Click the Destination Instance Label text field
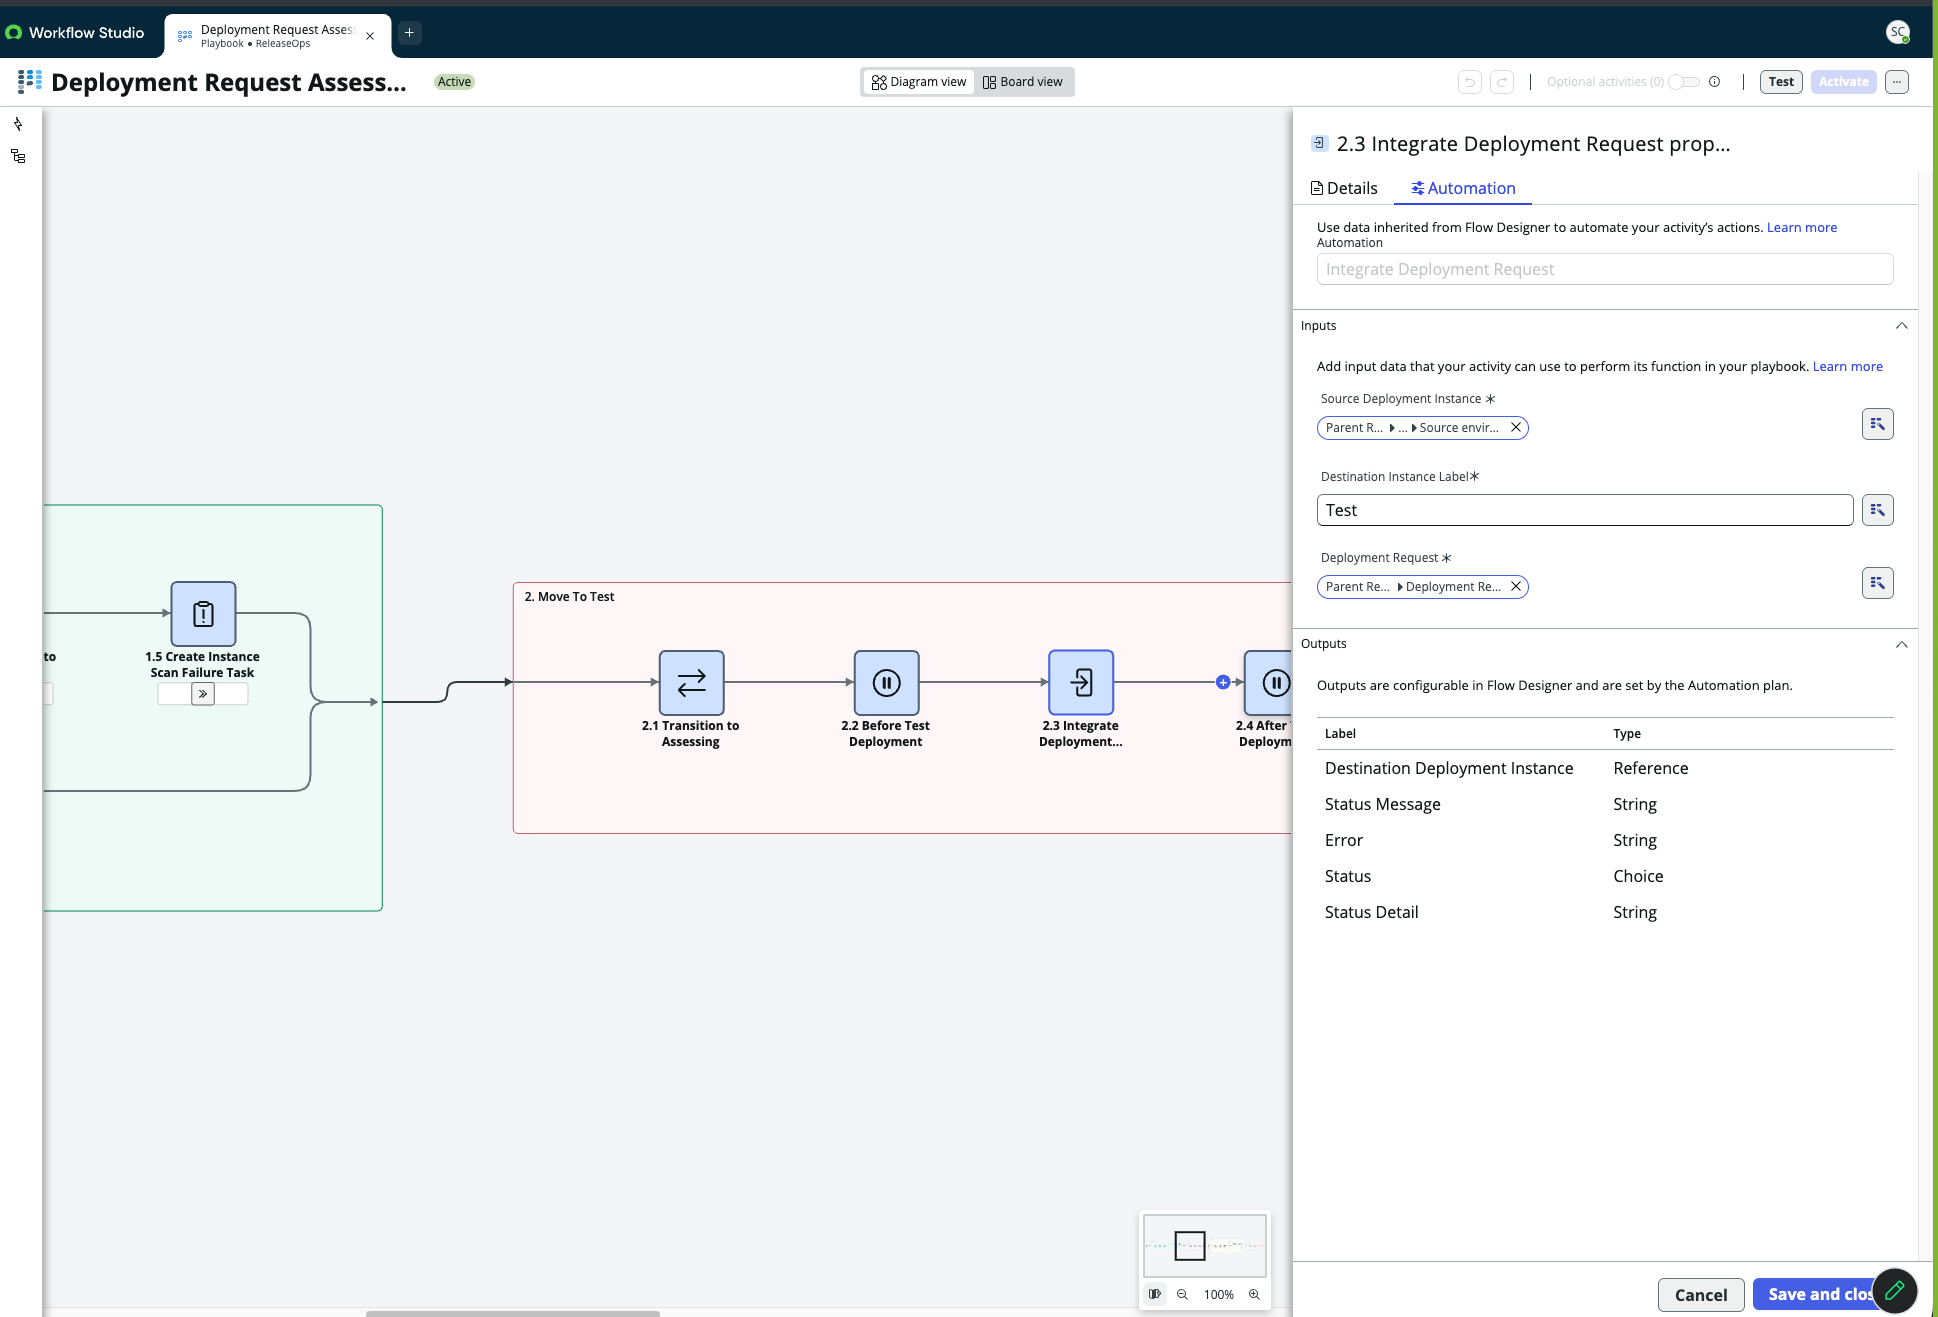This screenshot has height=1317, width=1938. click(1584, 510)
